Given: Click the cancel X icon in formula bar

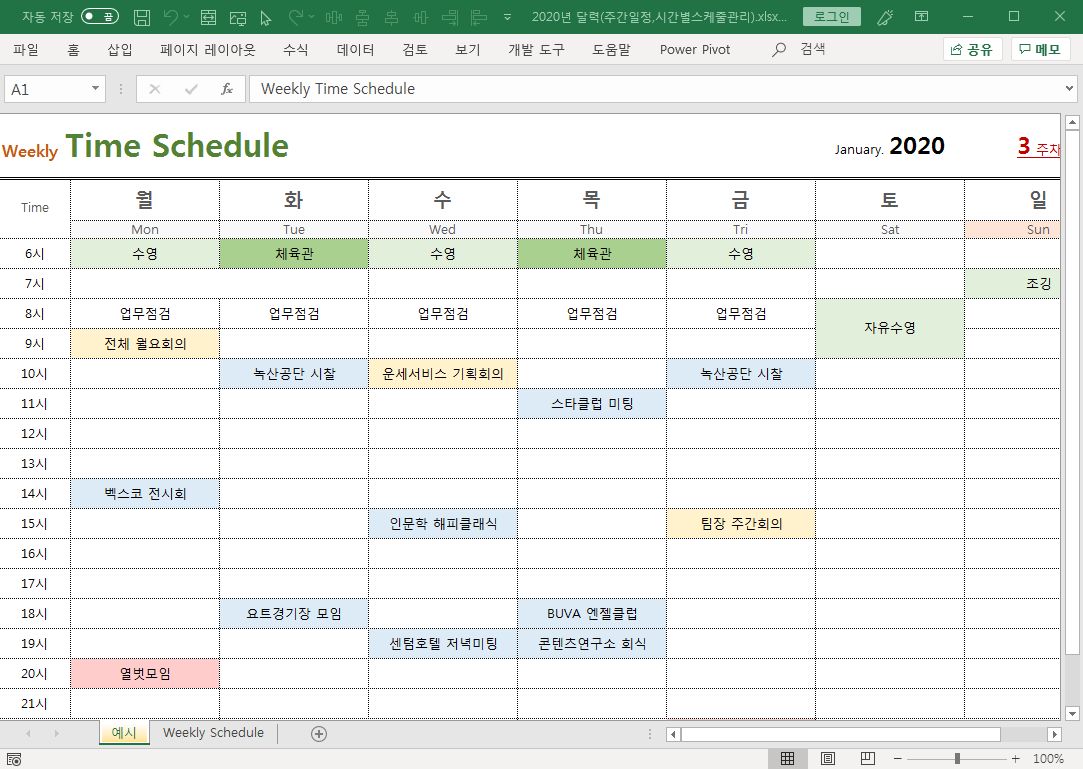Looking at the screenshot, I should pos(155,89).
